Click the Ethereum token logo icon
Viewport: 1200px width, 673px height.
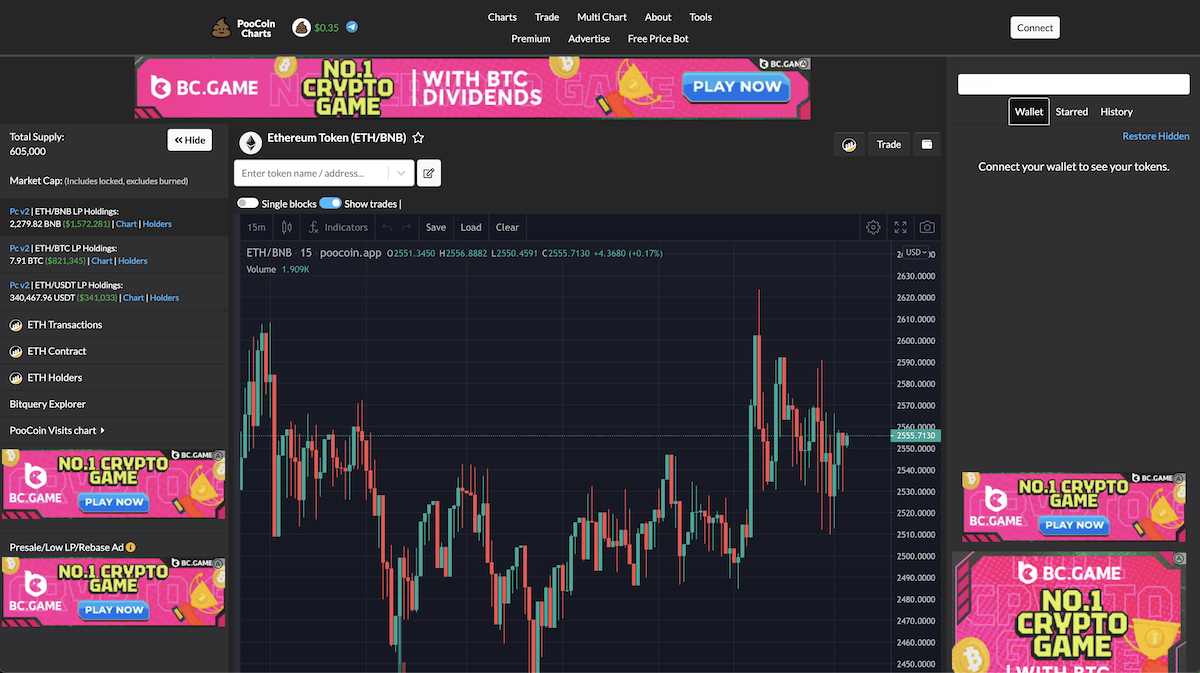pos(250,143)
